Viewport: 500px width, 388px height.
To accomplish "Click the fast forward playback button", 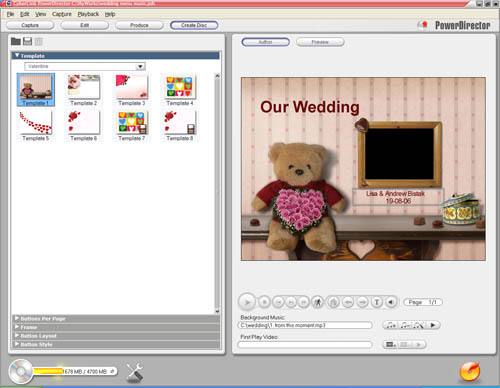I will 304,302.
